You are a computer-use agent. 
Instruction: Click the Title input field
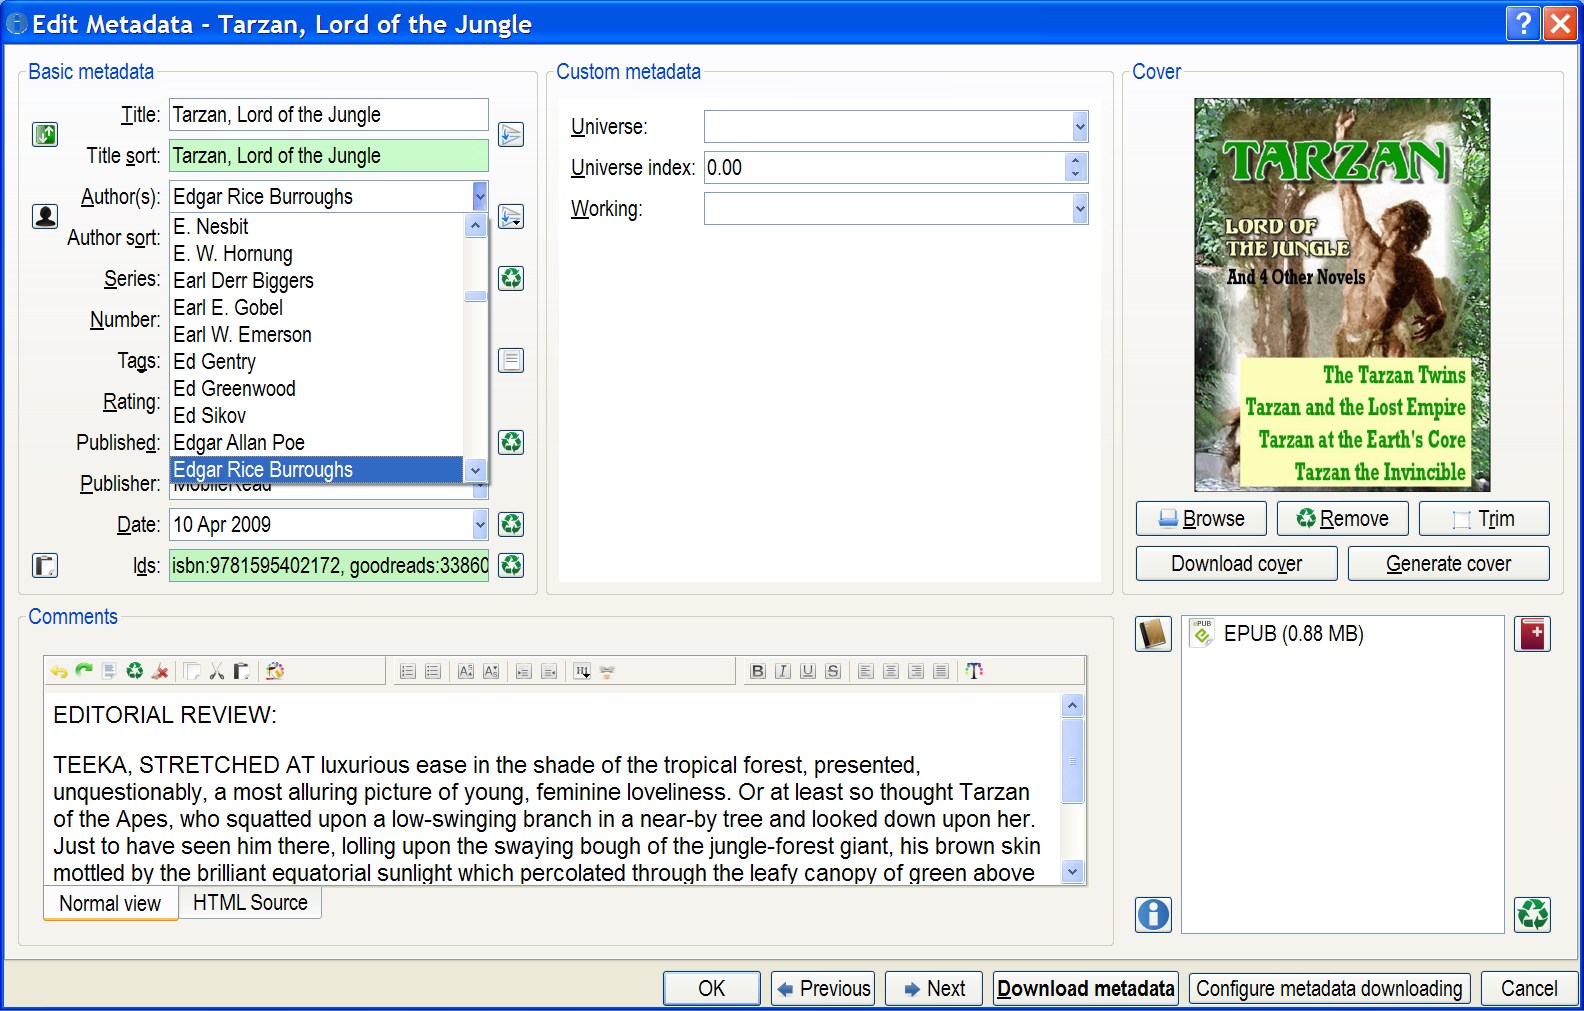pos(329,115)
